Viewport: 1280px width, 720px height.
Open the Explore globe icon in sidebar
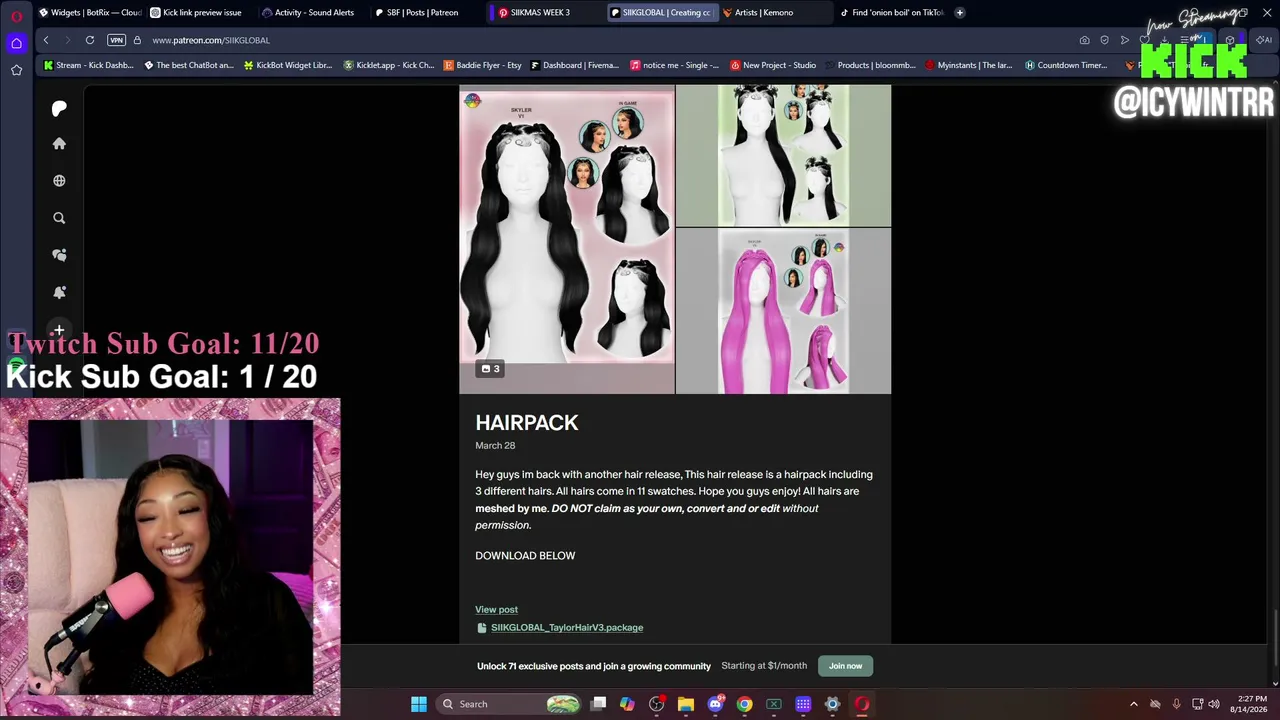pyautogui.click(x=59, y=181)
